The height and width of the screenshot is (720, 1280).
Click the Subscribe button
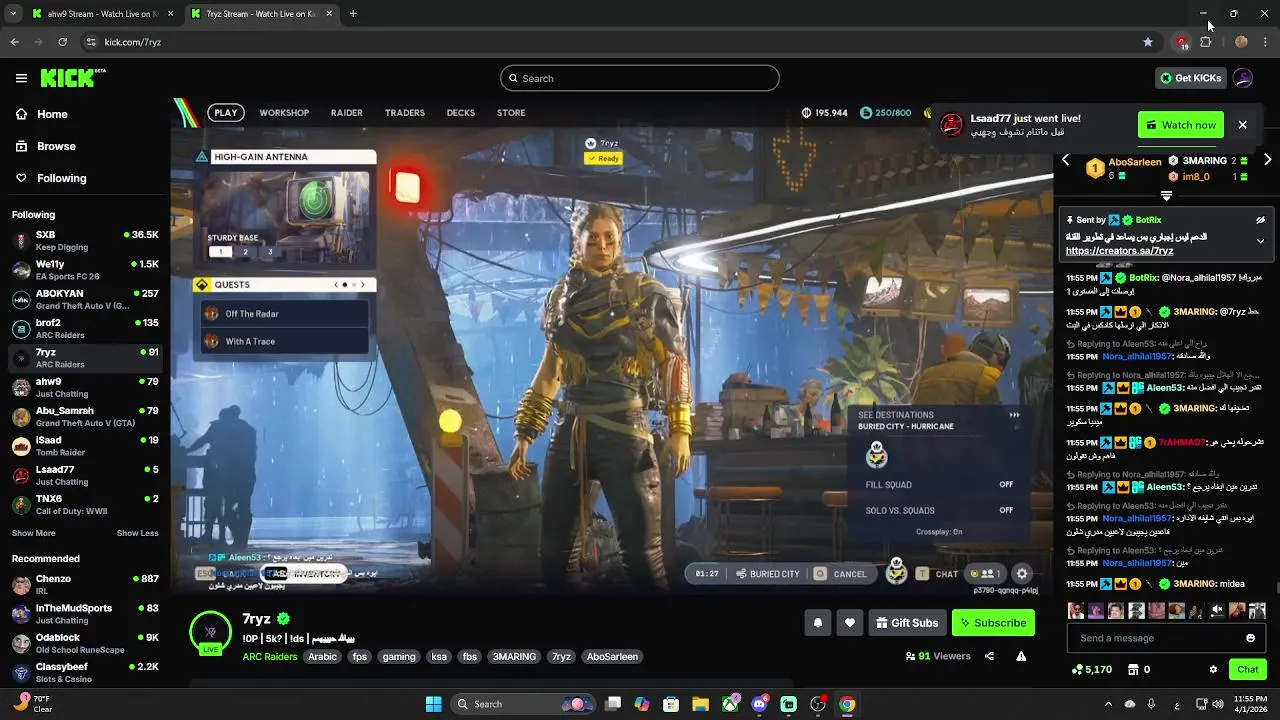click(993, 623)
